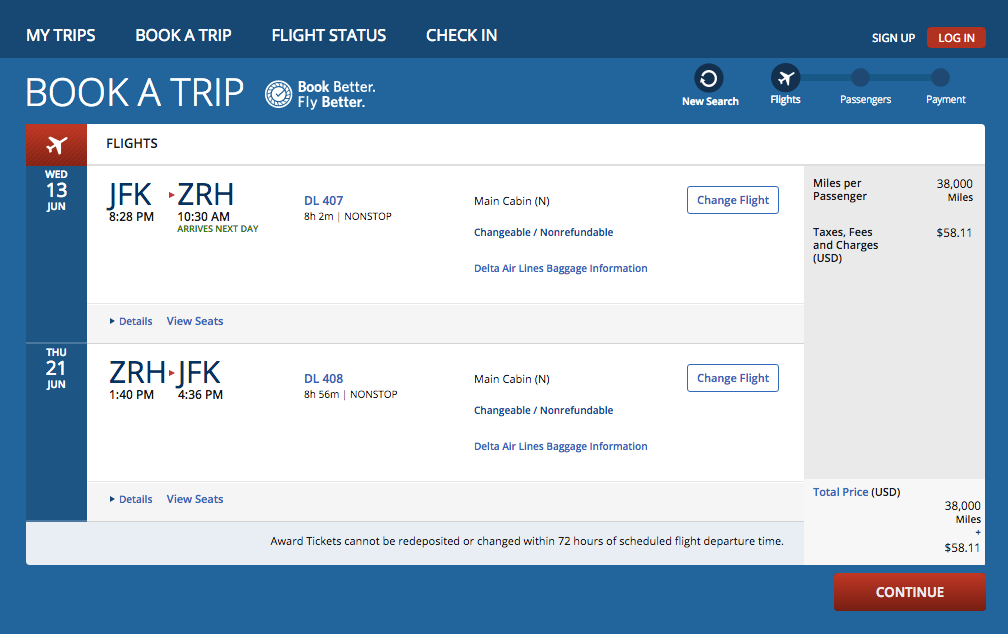1008x634 pixels.
Task: Change the DL 408 return flight
Action: pyautogui.click(x=733, y=378)
